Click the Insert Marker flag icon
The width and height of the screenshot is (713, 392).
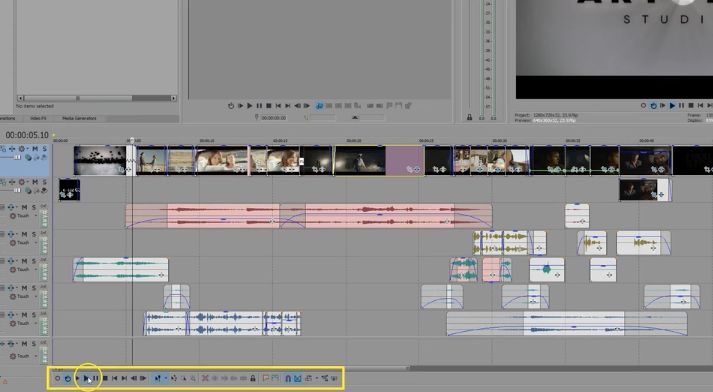tap(266, 378)
